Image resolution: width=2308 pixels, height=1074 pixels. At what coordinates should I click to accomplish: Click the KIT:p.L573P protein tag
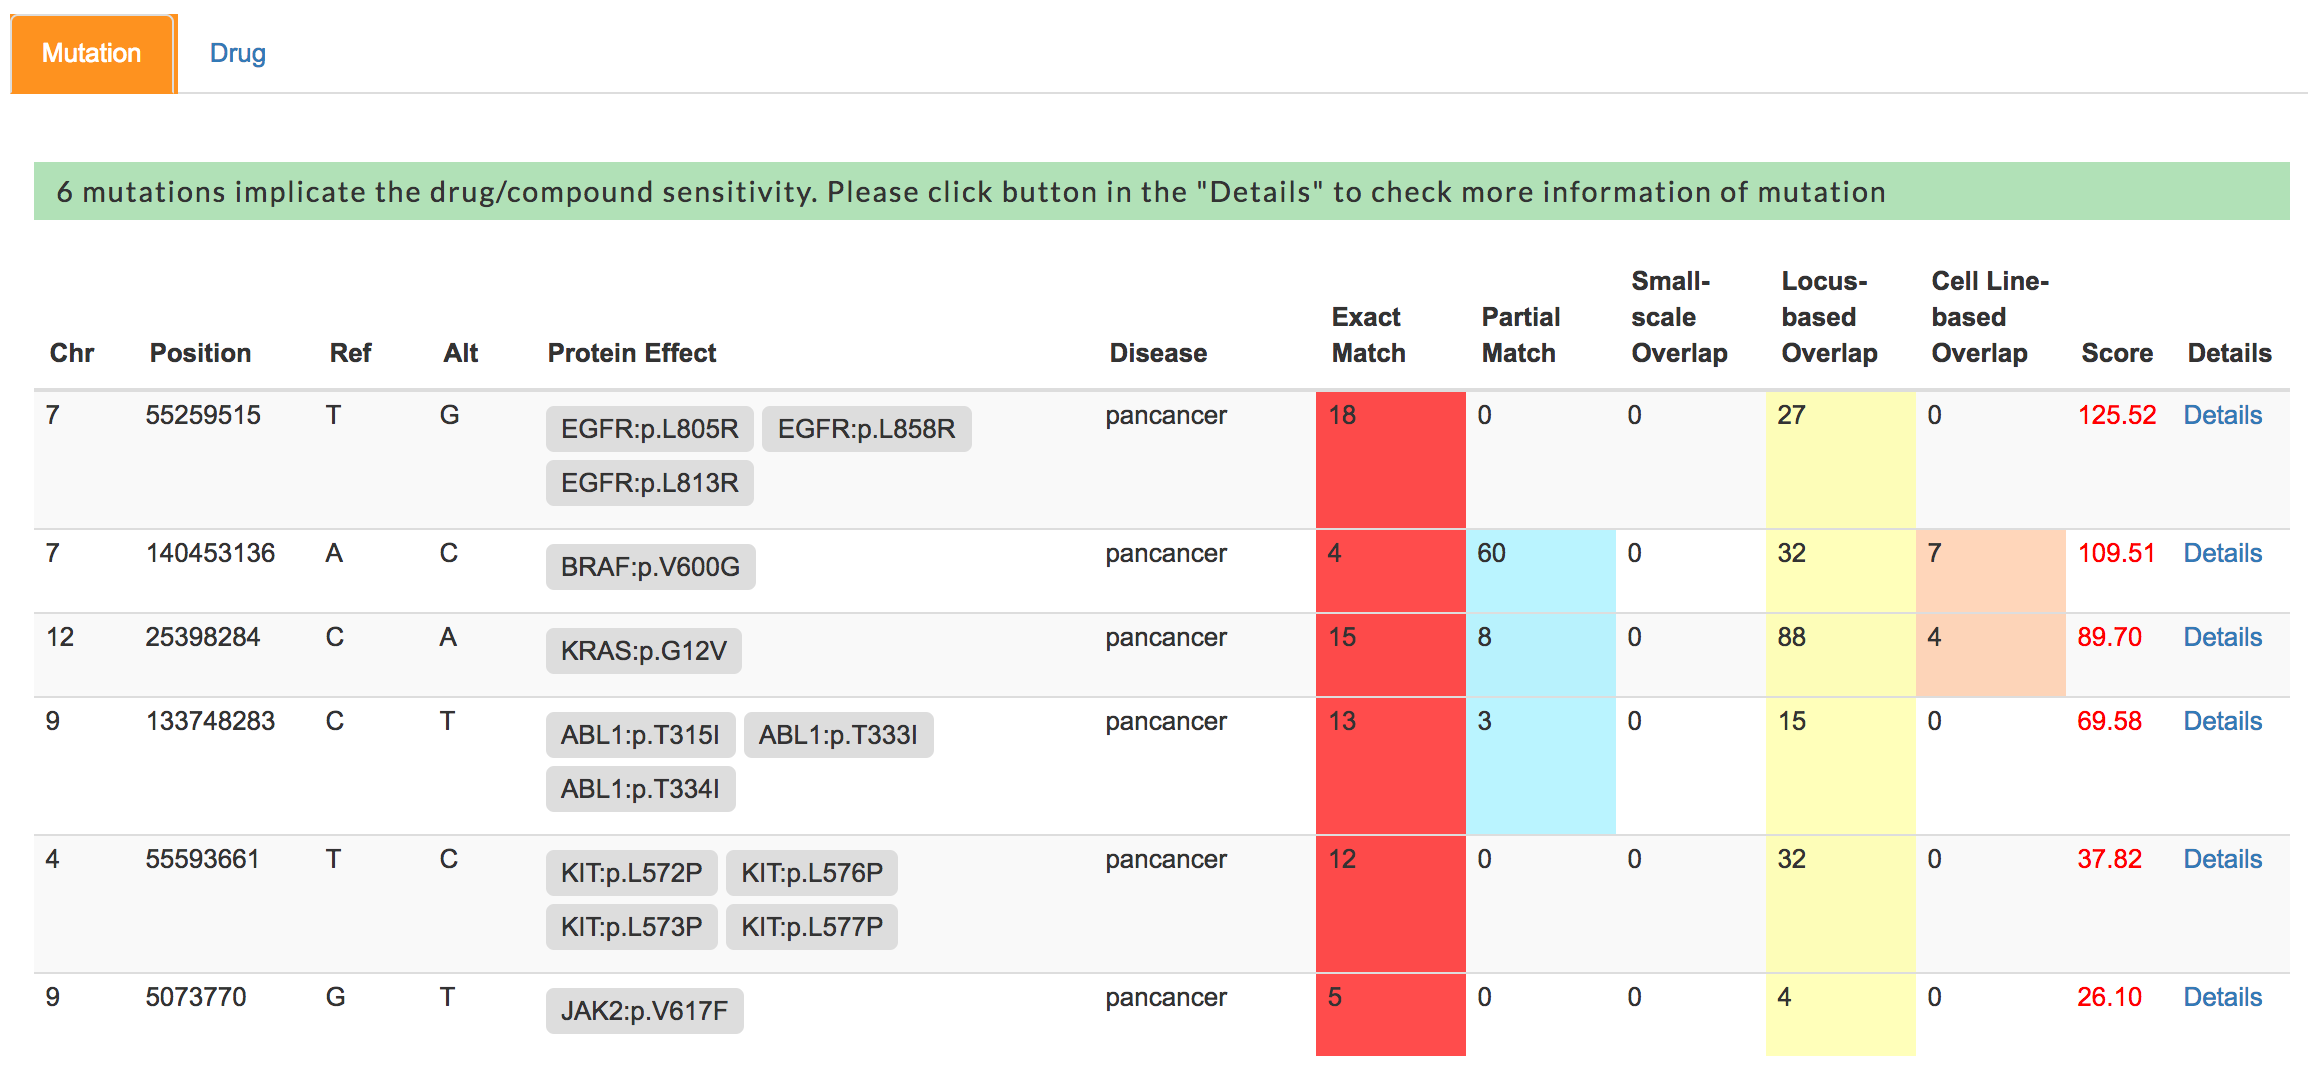pyautogui.click(x=631, y=927)
